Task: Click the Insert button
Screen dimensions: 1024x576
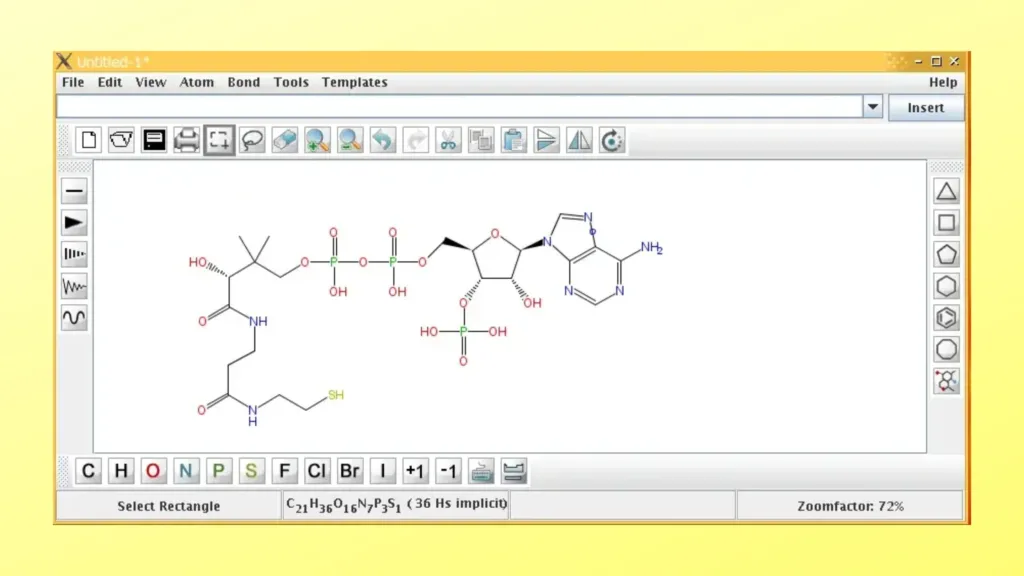Action: click(x=925, y=107)
